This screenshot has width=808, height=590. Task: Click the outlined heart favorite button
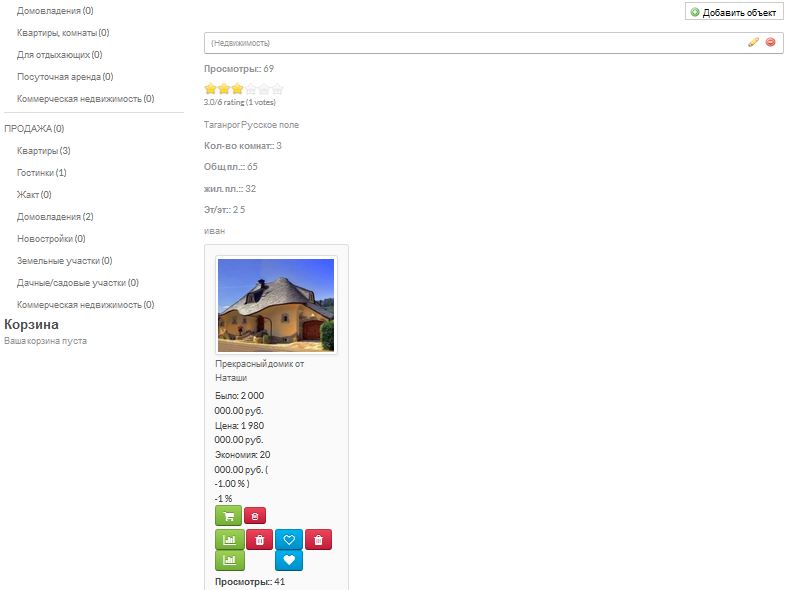[289, 540]
